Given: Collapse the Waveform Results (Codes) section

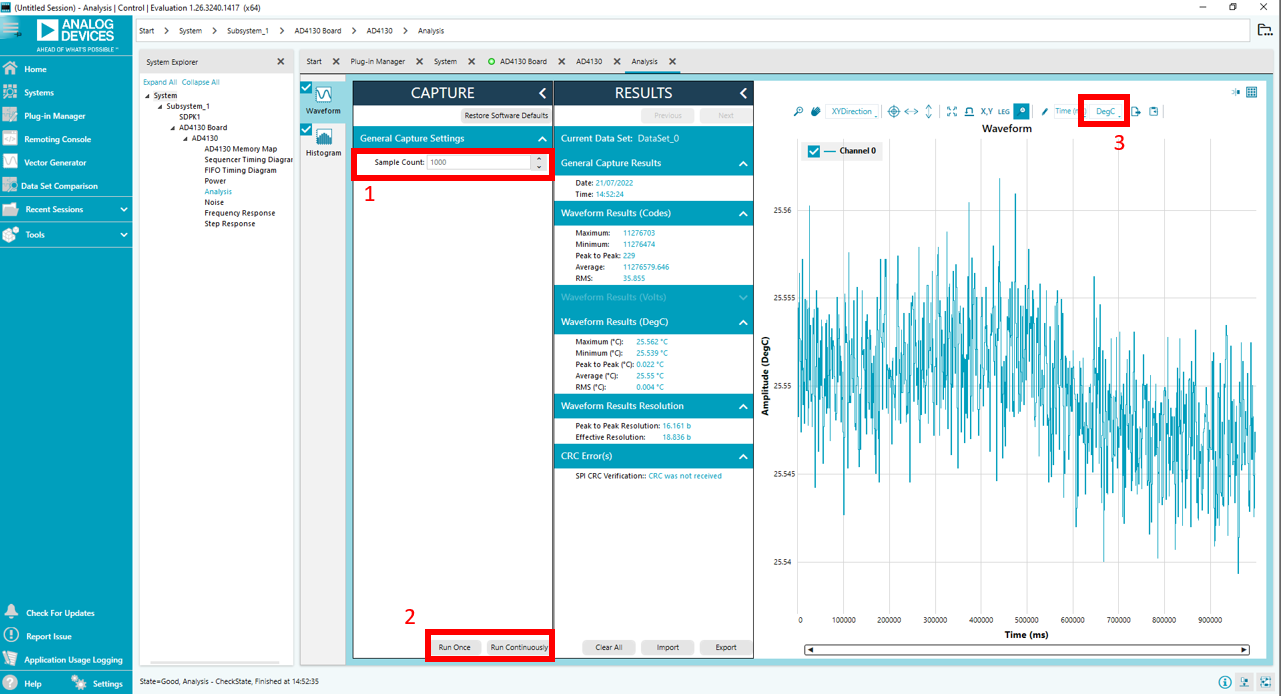Looking at the screenshot, I should coord(743,213).
